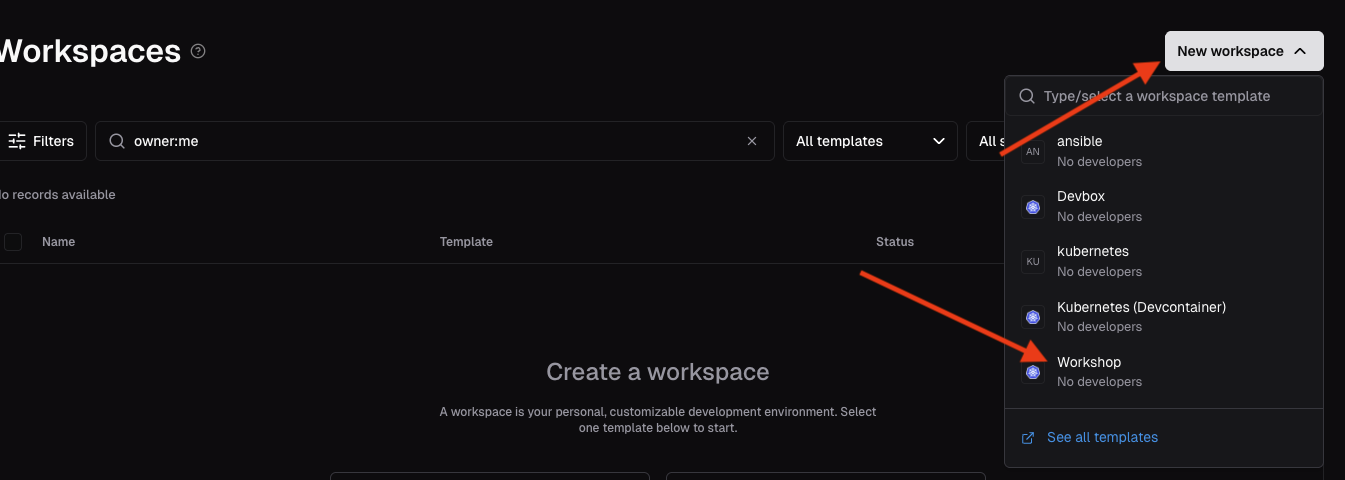Select the kubernetes template
This screenshot has height=480, width=1345.
pyautogui.click(x=1164, y=261)
